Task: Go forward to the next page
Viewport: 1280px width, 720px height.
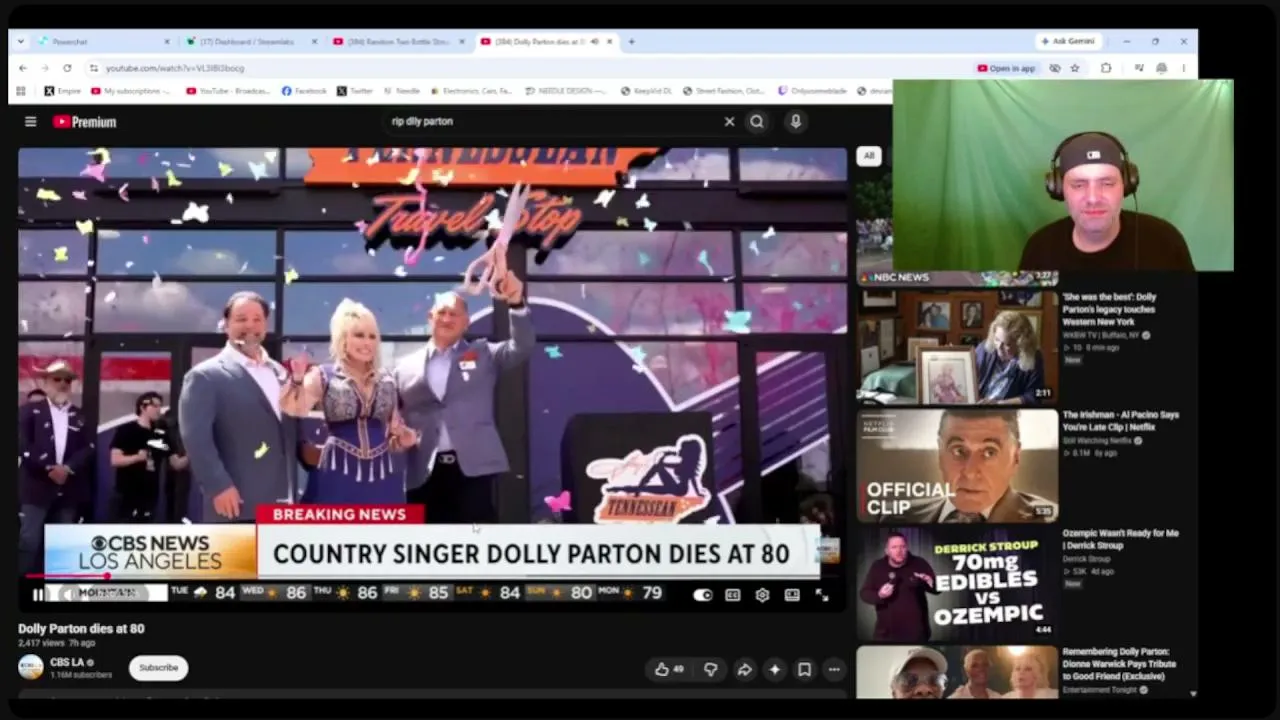Action: tap(45, 68)
